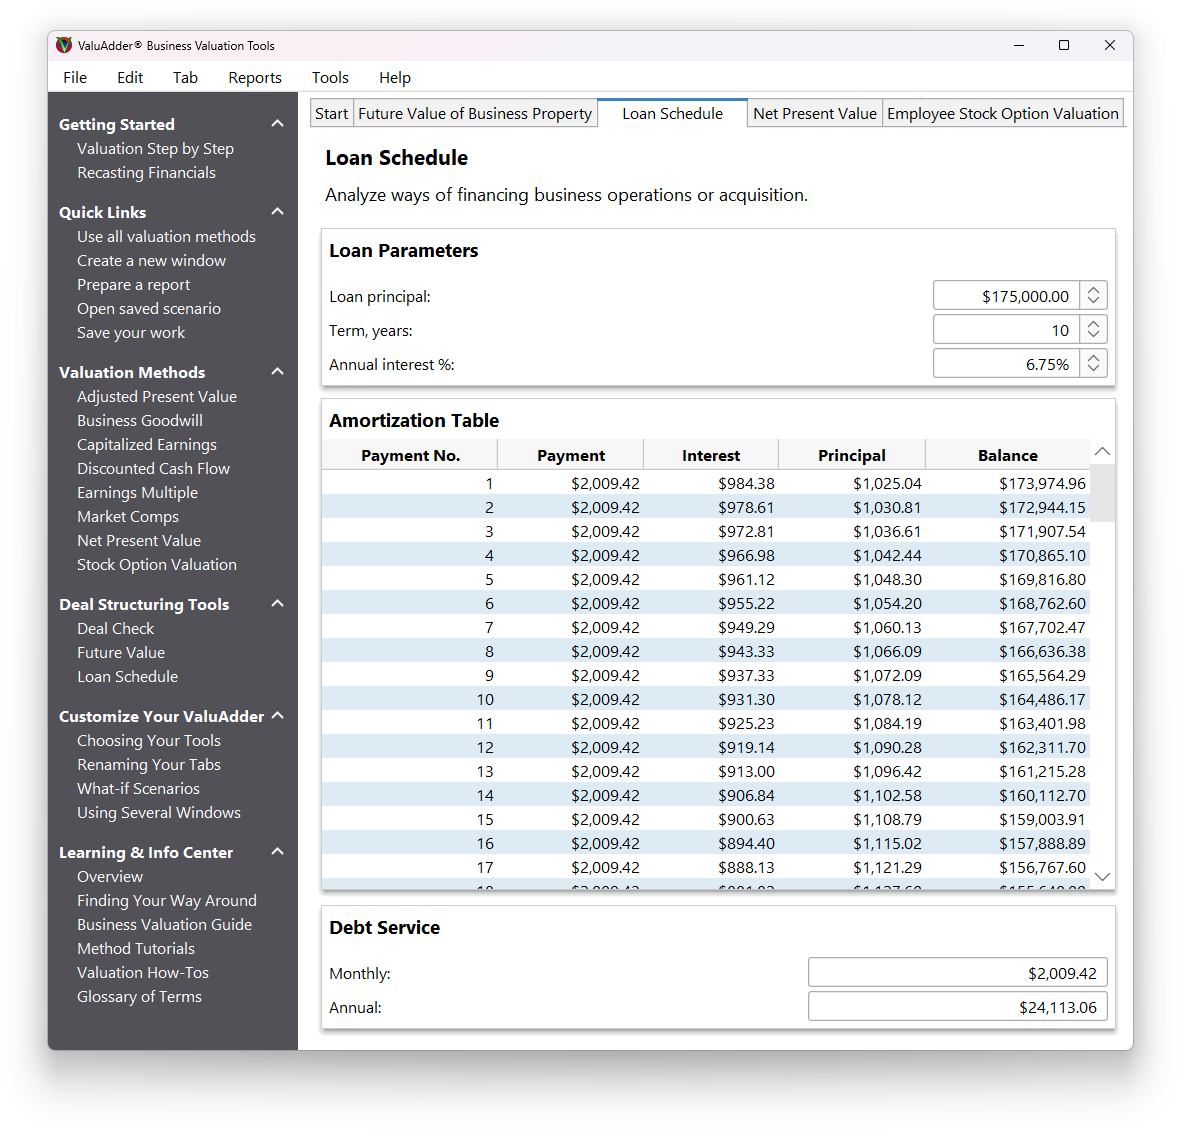Open What-if Scenarios link
This screenshot has height=1130, width=1181.
139,789
